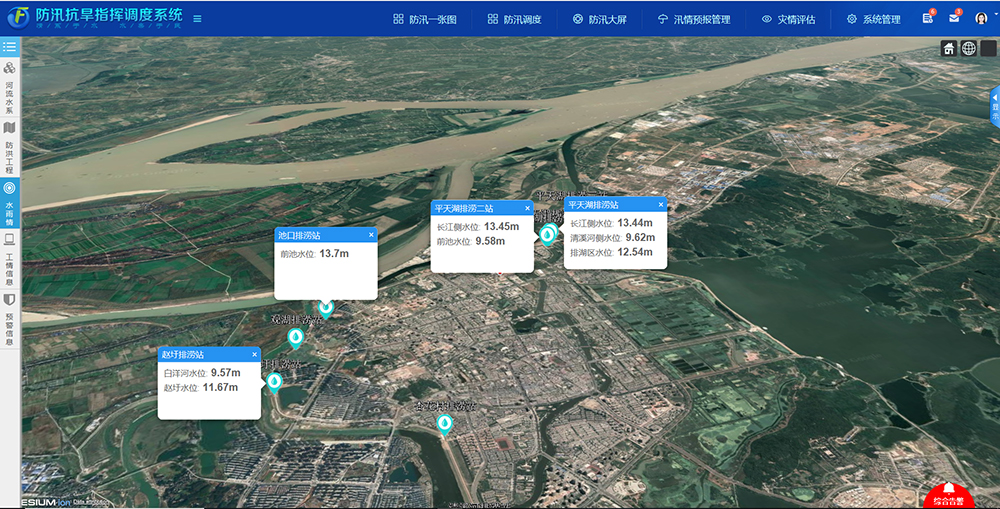The image size is (1000, 509).
Task: Click the hamburger menu icon beside system title
Action: tap(197, 19)
